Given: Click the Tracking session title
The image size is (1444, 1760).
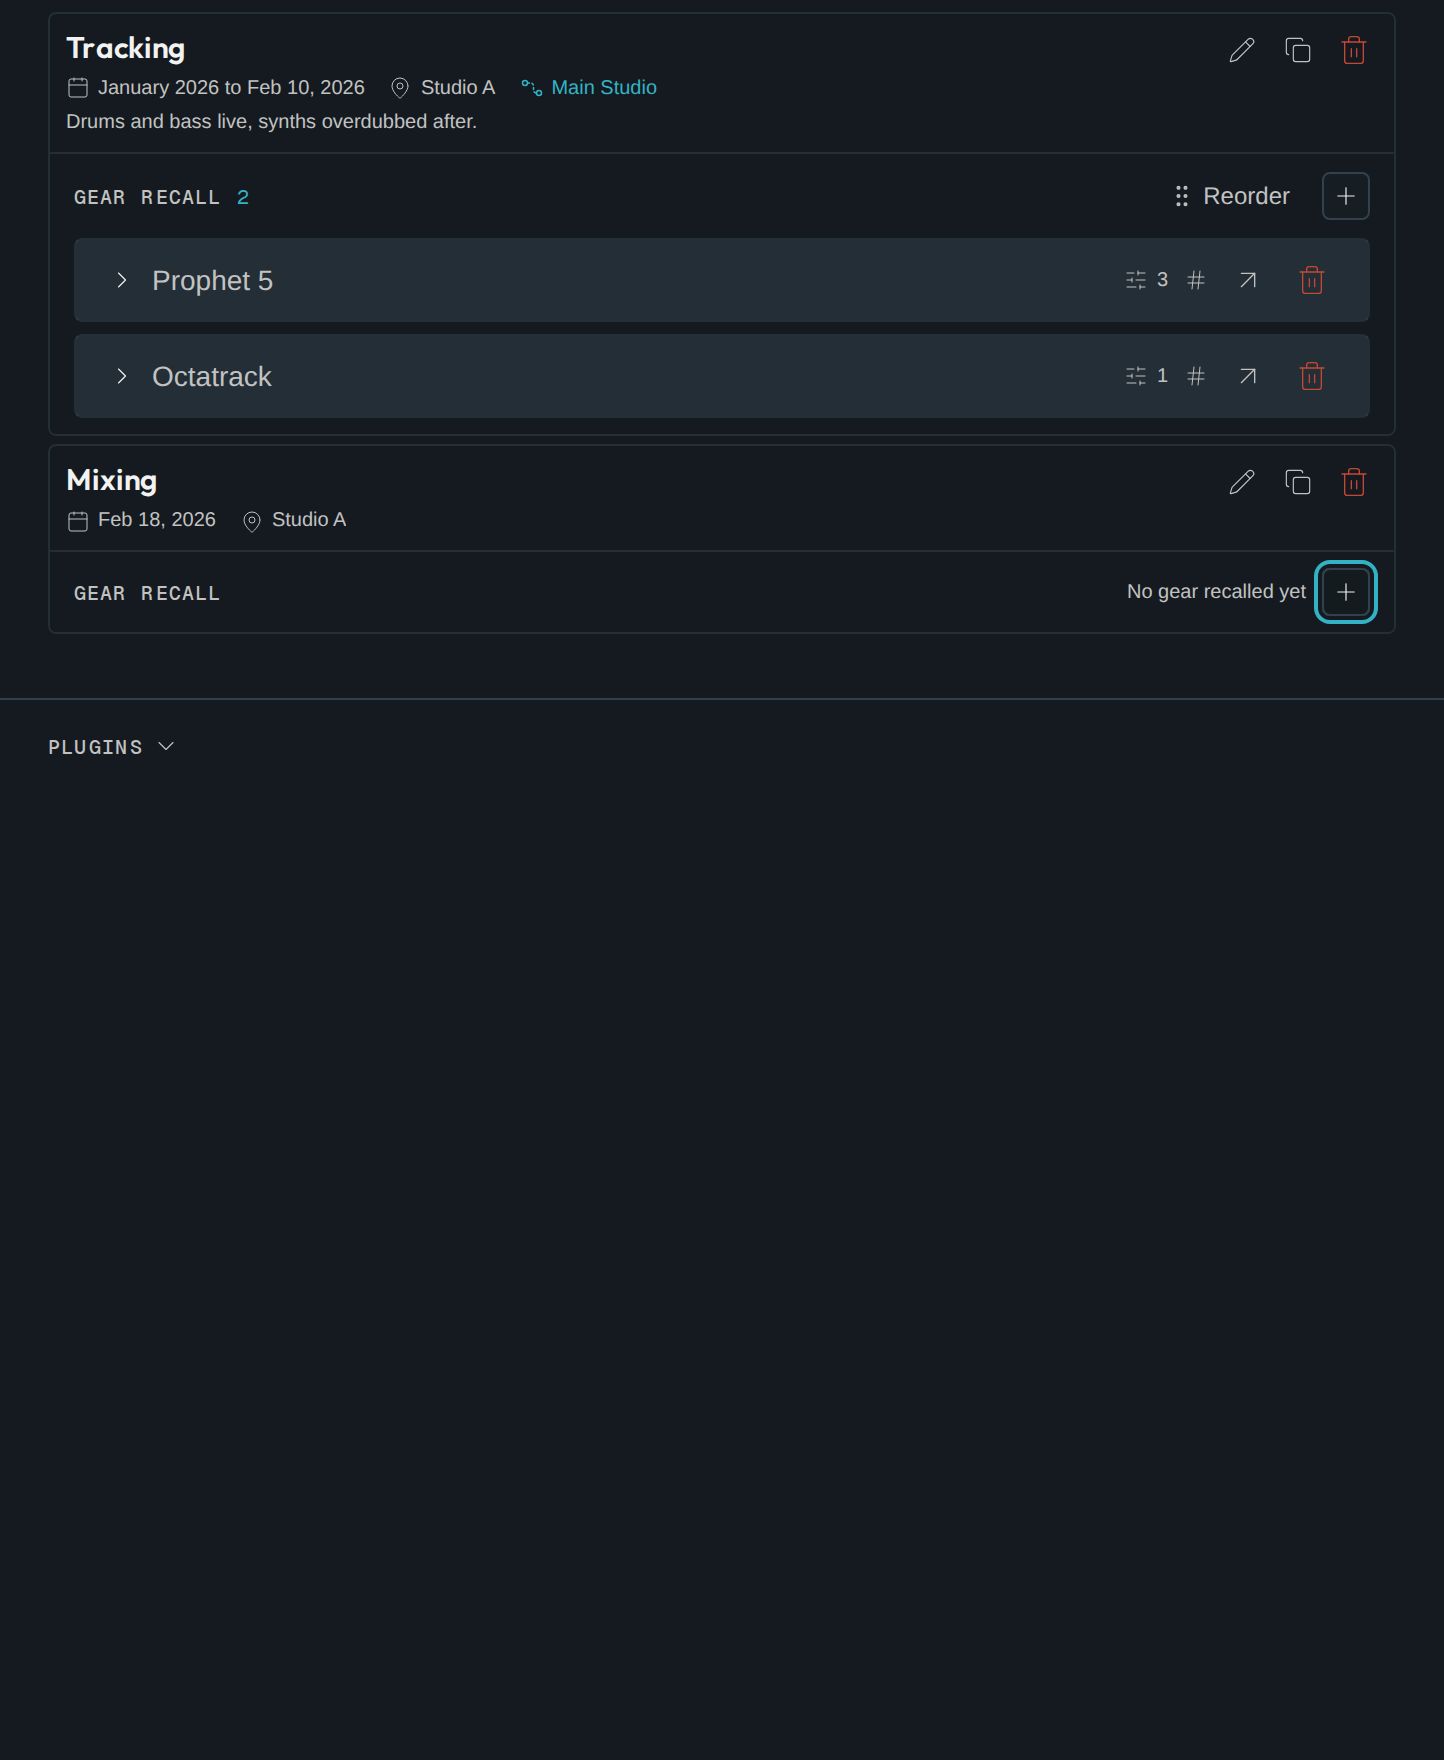Looking at the screenshot, I should [125, 48].
